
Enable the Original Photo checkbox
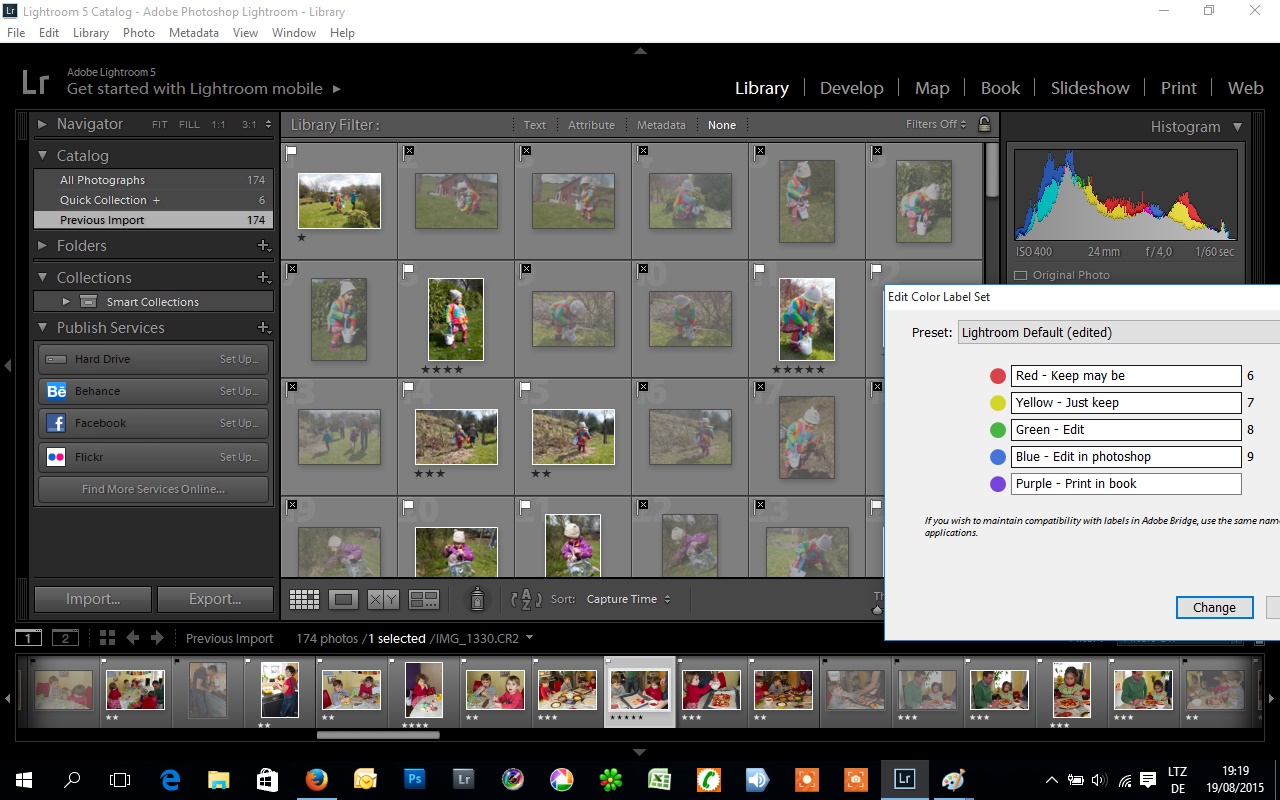(1021, 275)
